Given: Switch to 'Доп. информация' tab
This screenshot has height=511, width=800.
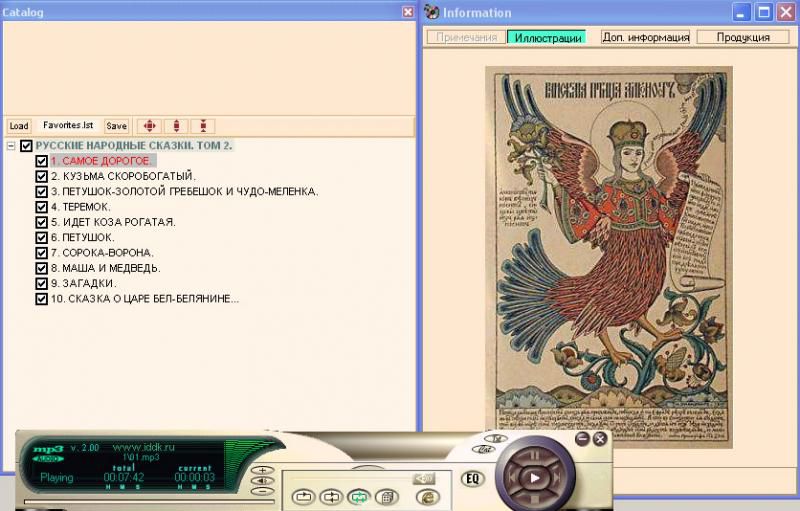Looking at the screenshot, I should (x=645, y=37).
